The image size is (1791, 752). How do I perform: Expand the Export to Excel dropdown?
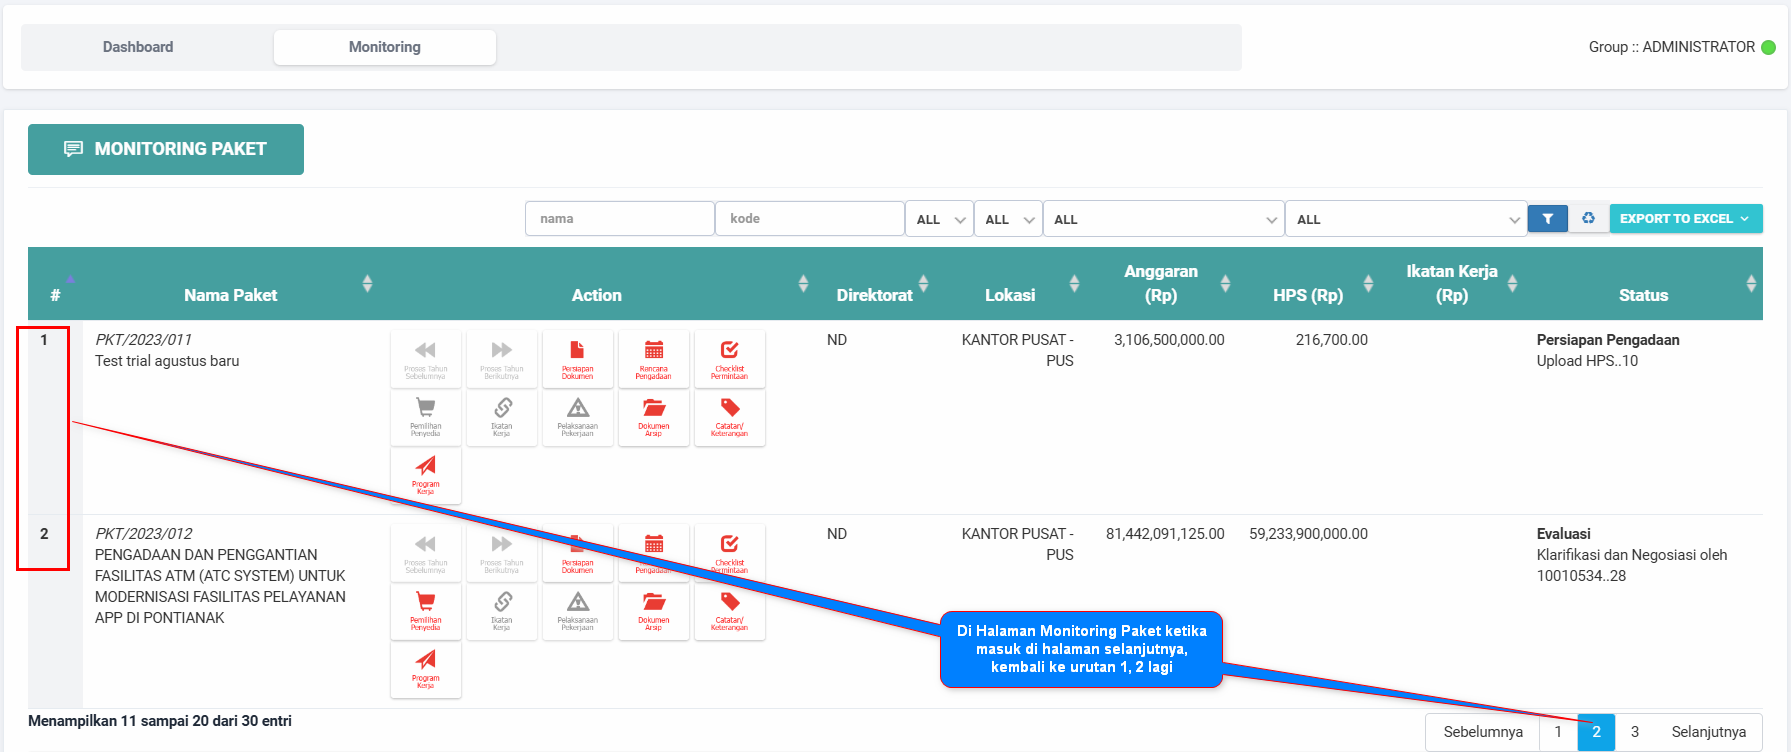pos(1685,219)
